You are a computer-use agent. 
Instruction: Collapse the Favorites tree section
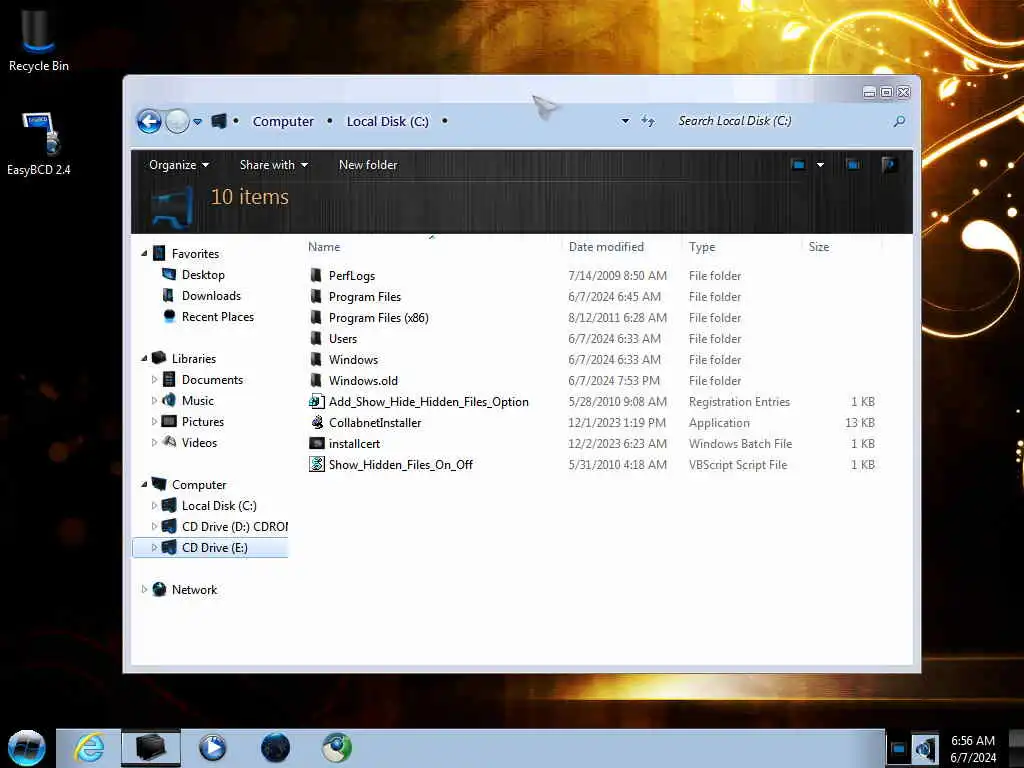(144, 253)
